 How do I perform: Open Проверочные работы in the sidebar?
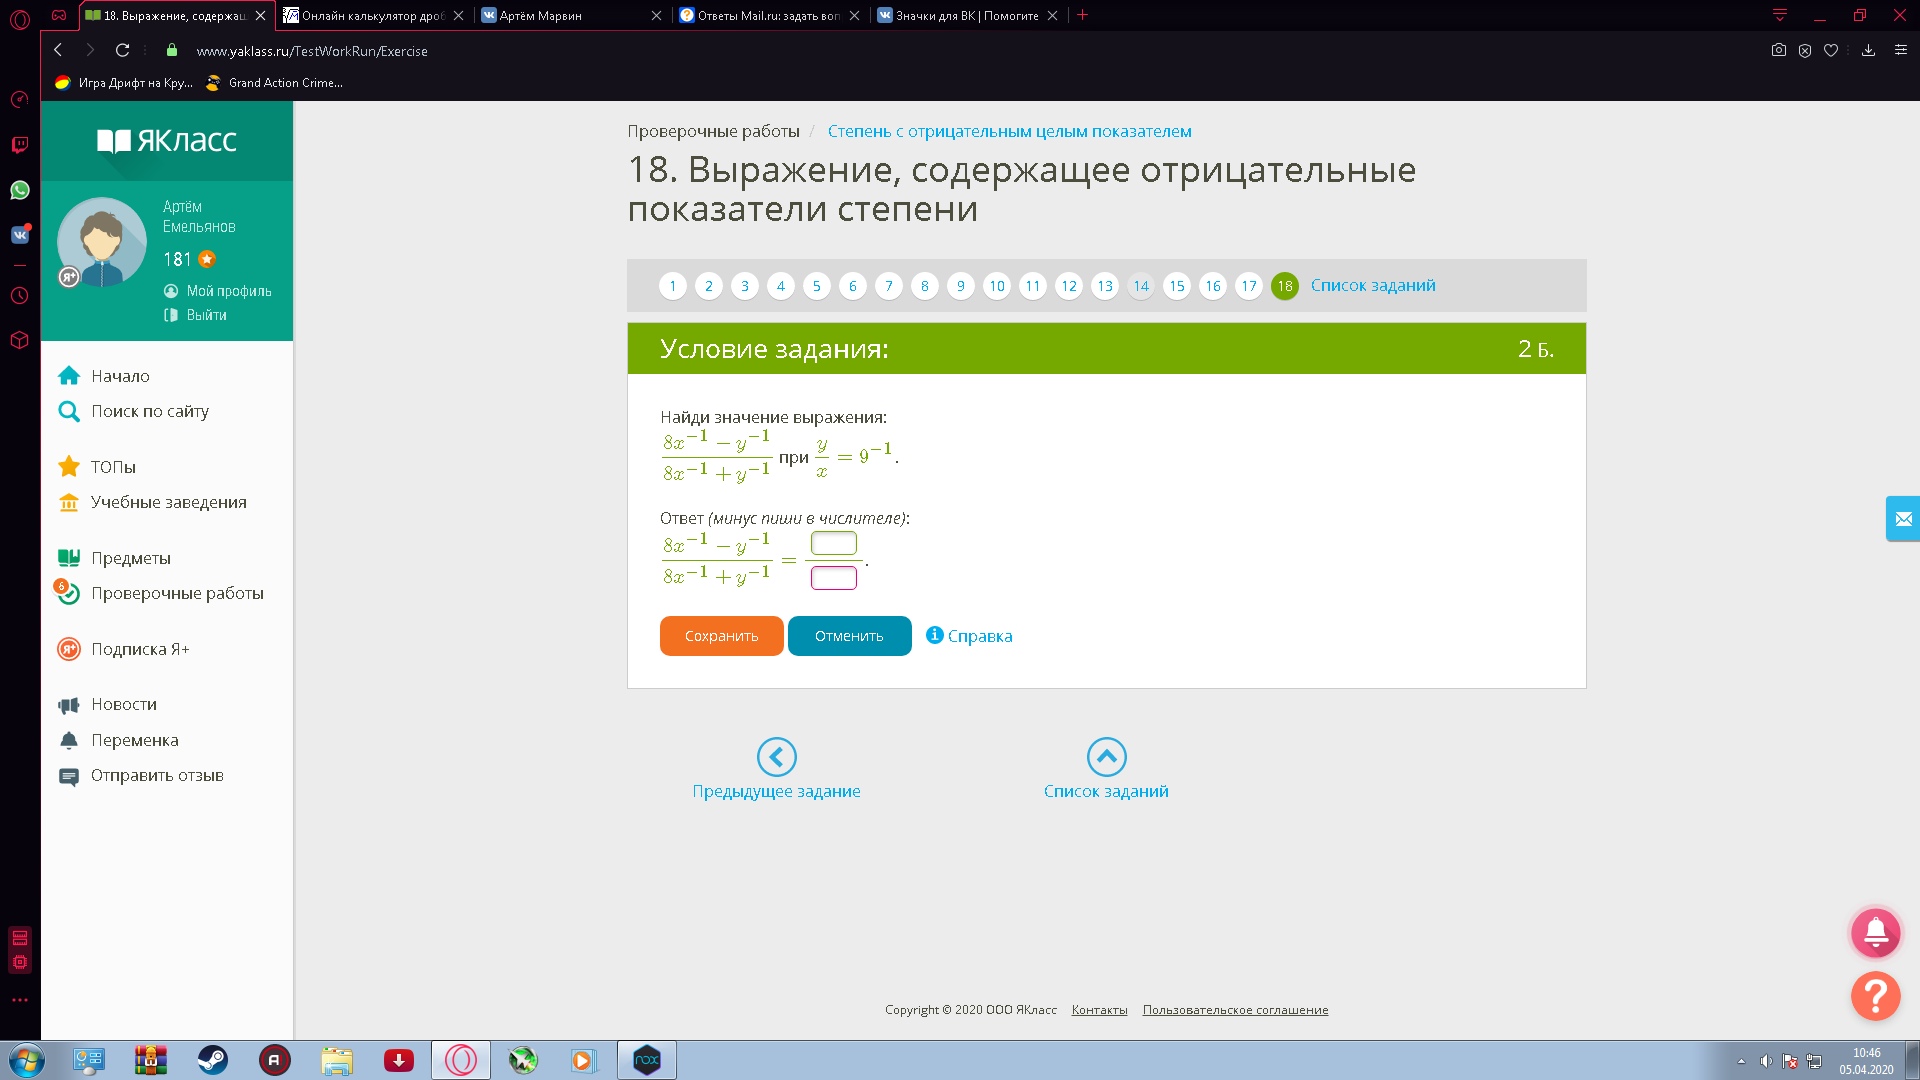click(177, 593)
